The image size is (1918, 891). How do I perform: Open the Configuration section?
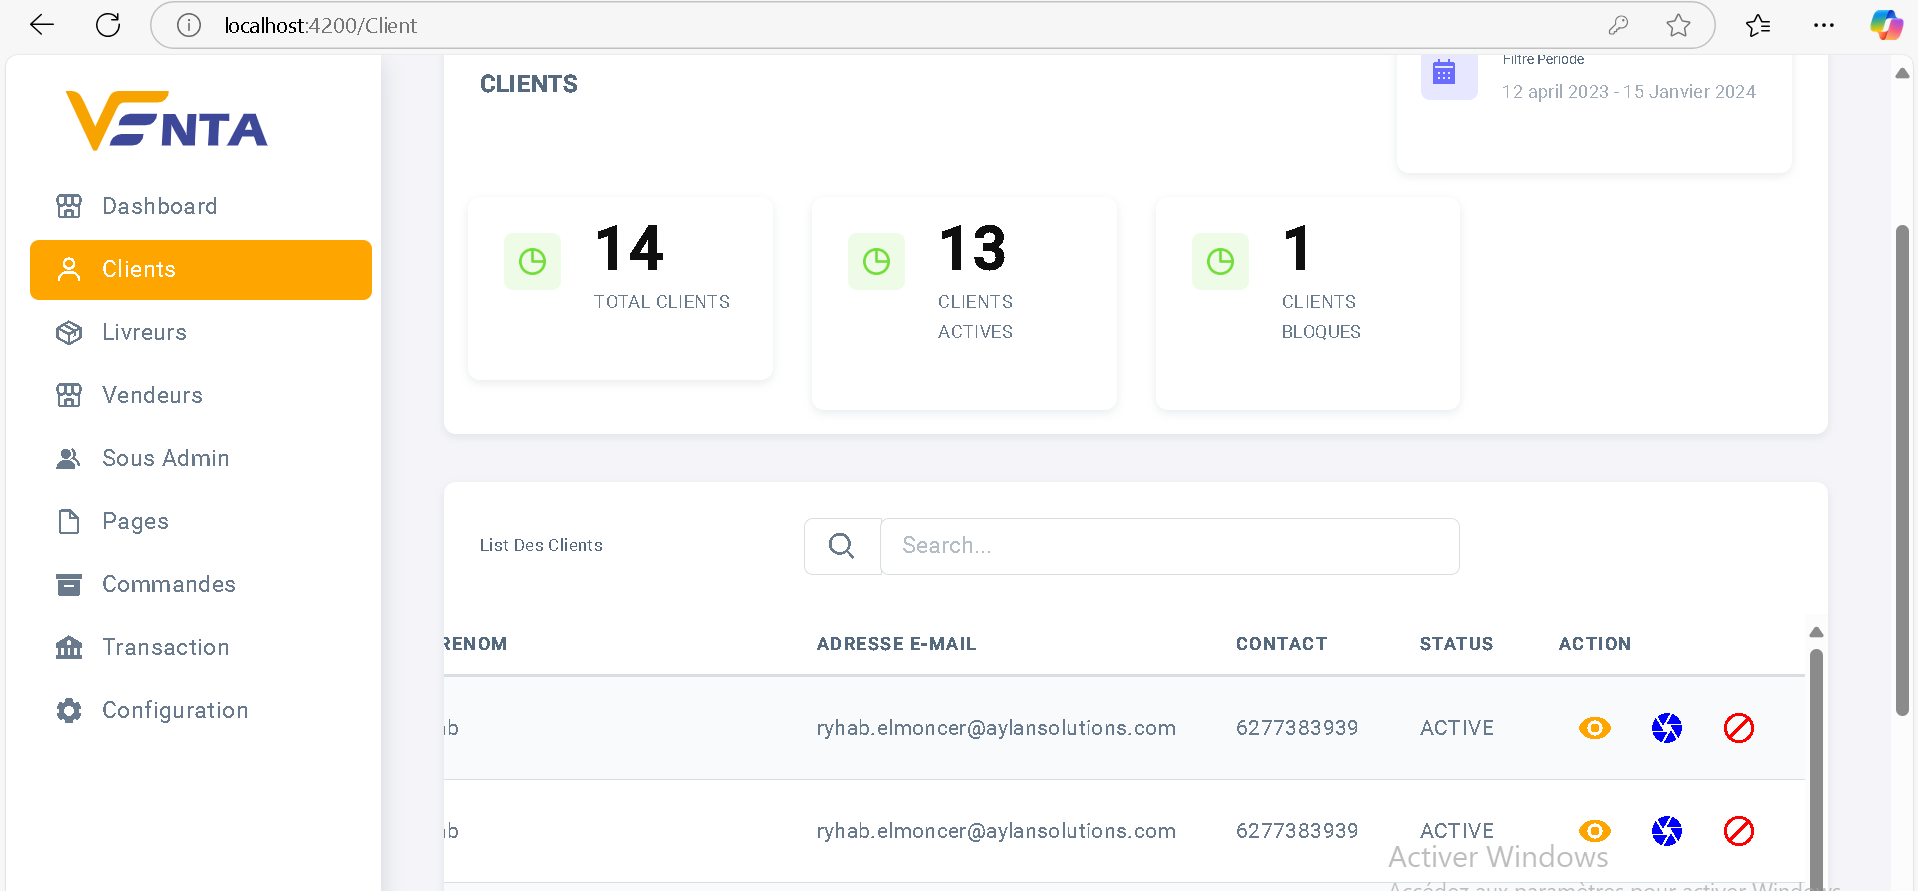click(201, 710)
